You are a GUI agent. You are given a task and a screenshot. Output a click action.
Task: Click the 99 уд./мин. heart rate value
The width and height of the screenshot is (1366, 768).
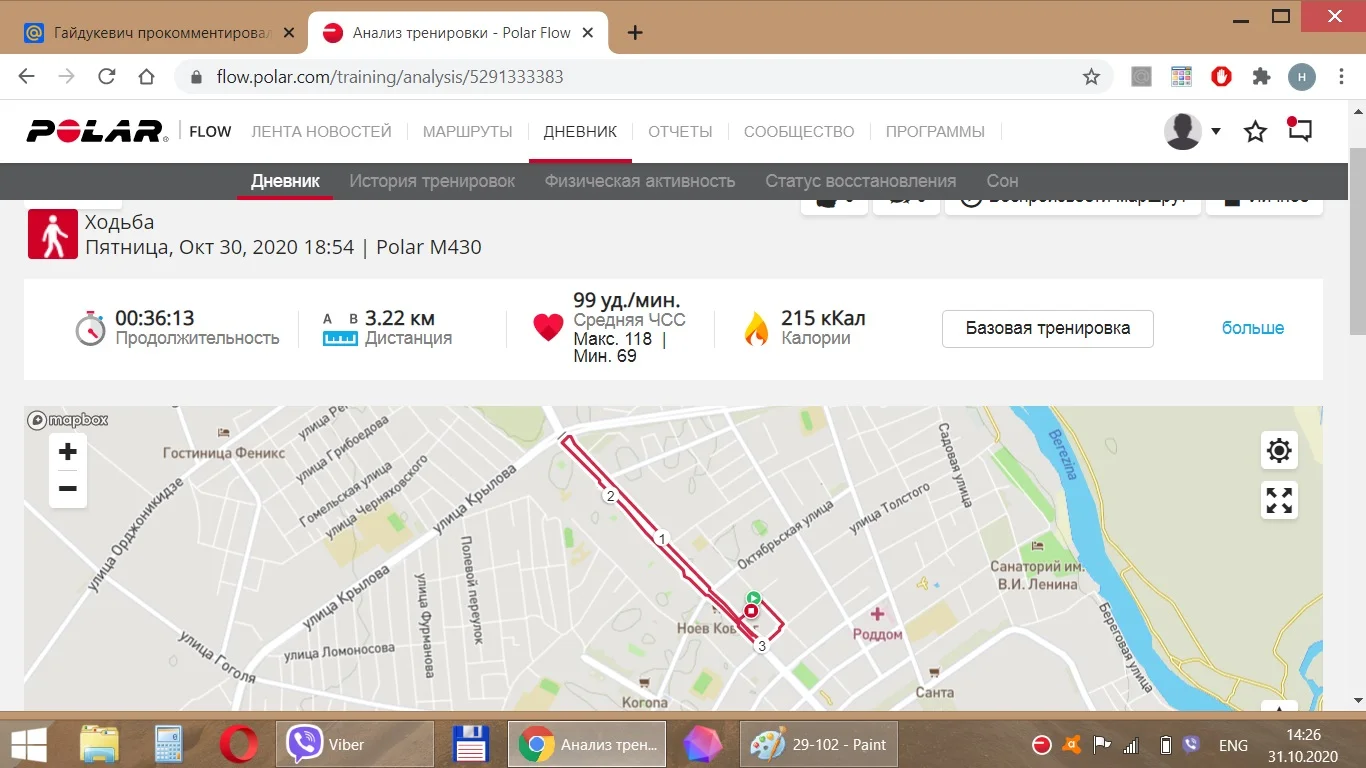627,300
